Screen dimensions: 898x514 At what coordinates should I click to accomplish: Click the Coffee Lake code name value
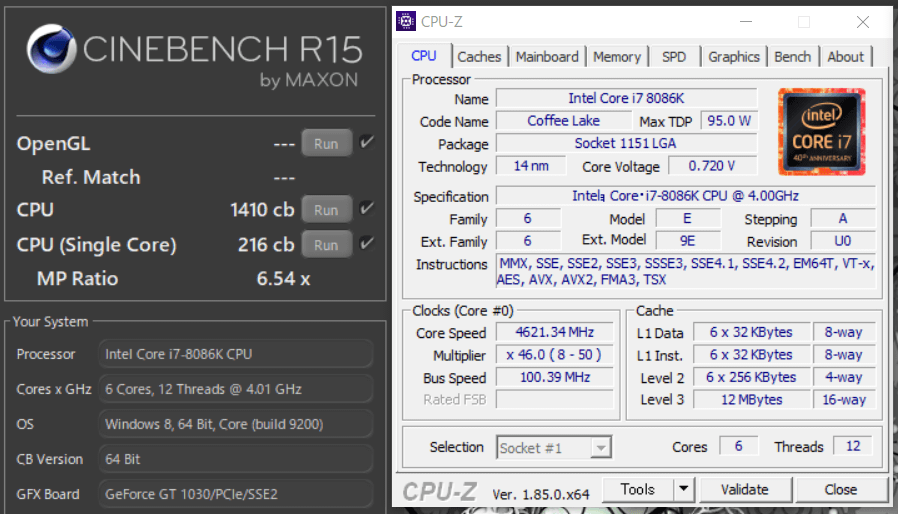(564, 121)
